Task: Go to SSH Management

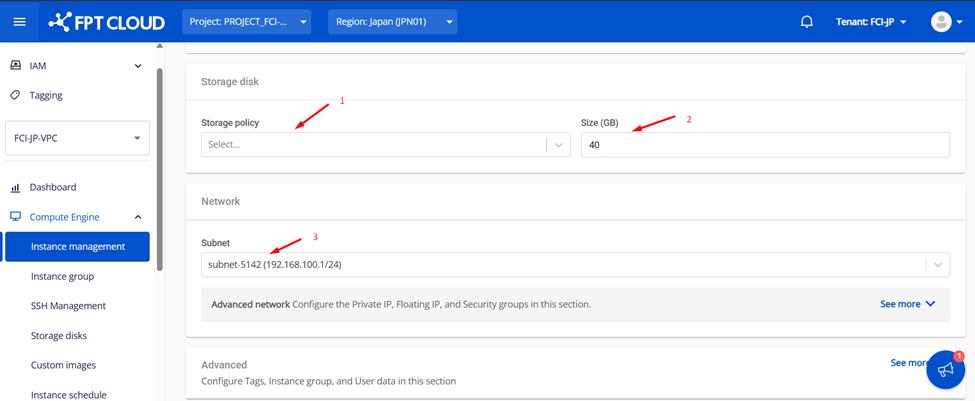Action: click(x=68, y=306)
